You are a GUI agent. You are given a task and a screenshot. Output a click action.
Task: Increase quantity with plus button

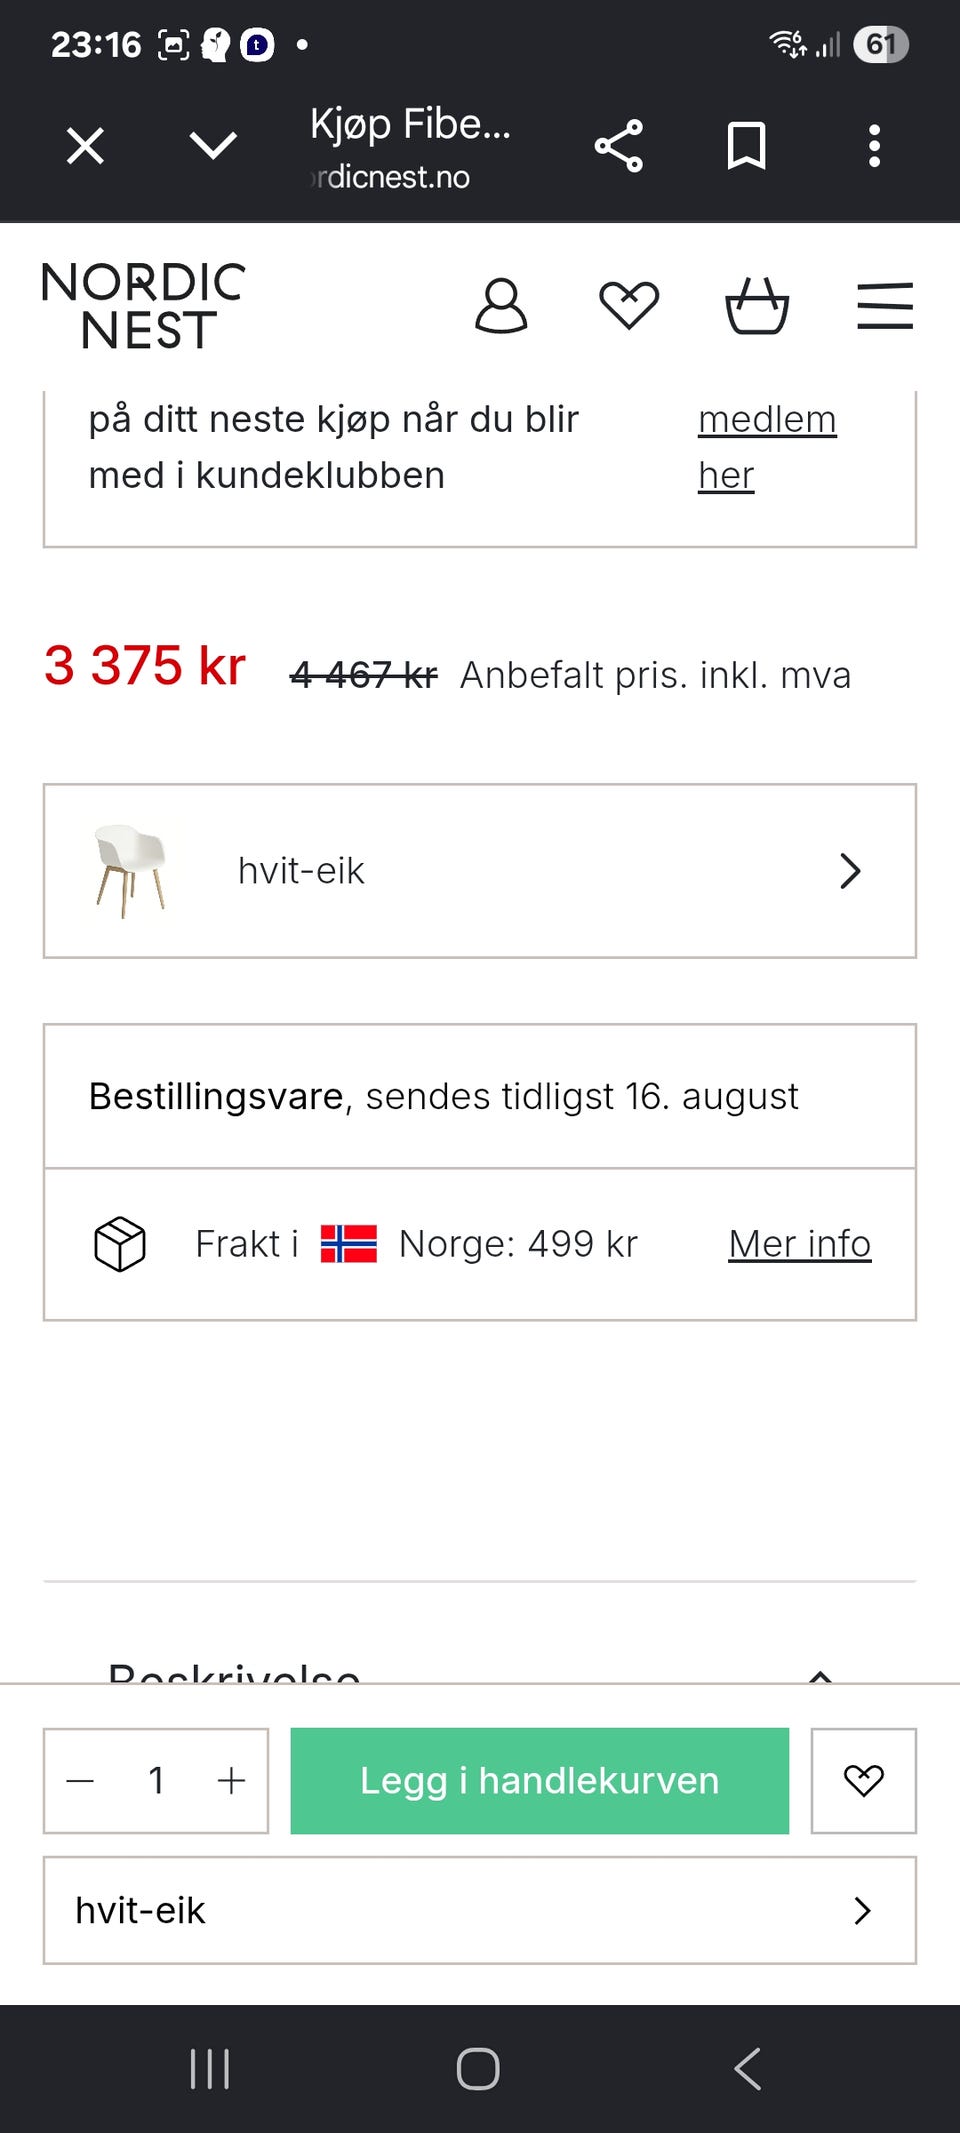click(x=231, y=1781)
